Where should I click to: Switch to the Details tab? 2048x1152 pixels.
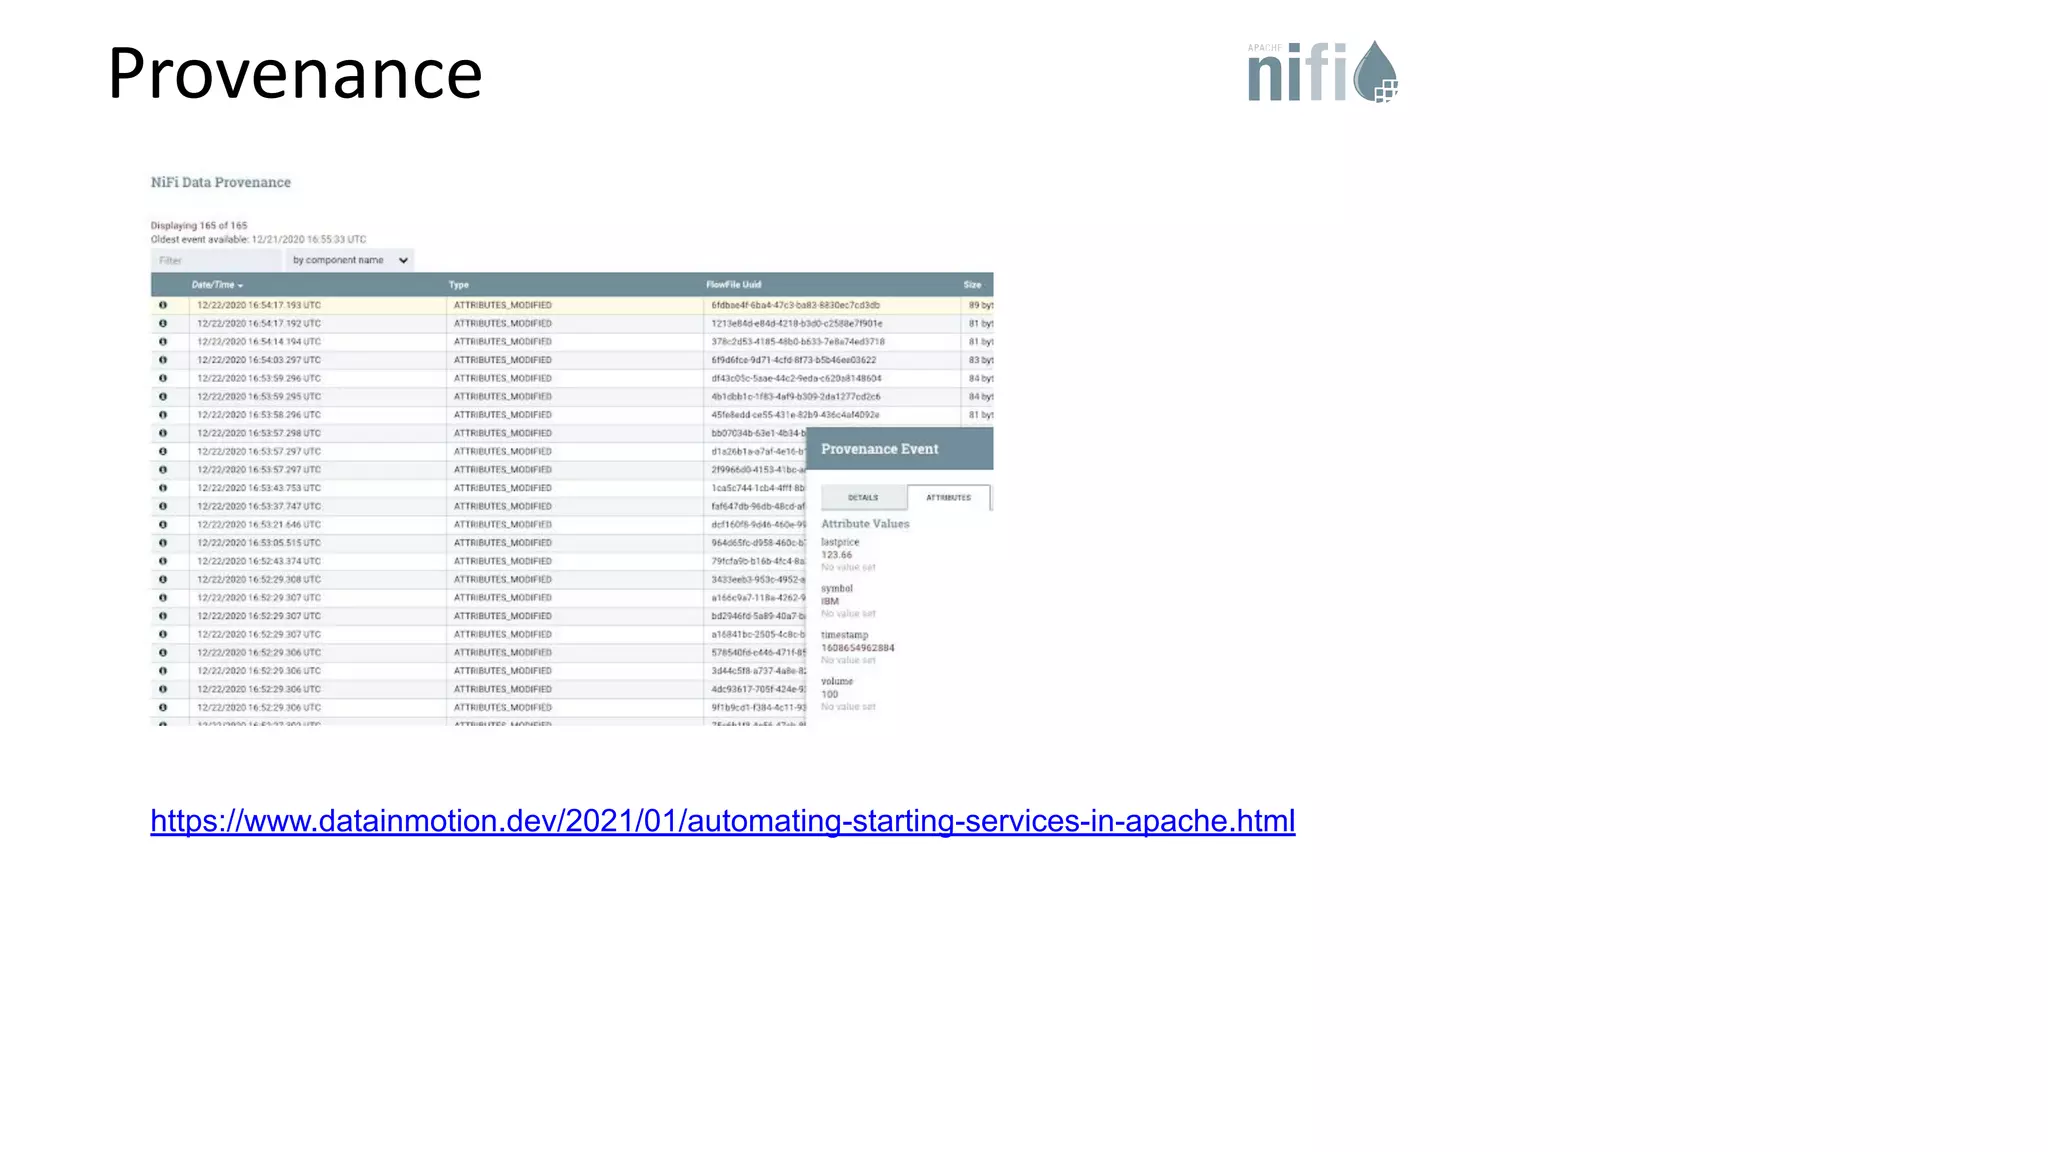863,497
